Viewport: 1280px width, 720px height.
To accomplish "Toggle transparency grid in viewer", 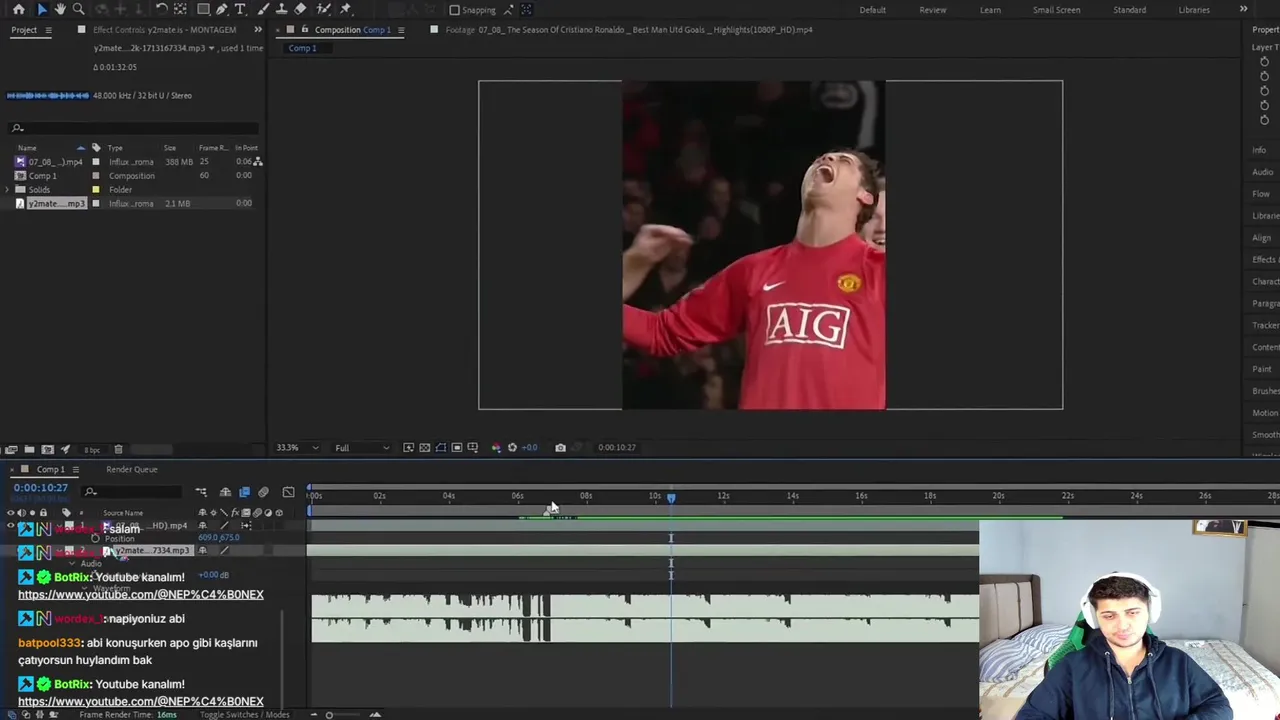I will [x=424, y=447].
